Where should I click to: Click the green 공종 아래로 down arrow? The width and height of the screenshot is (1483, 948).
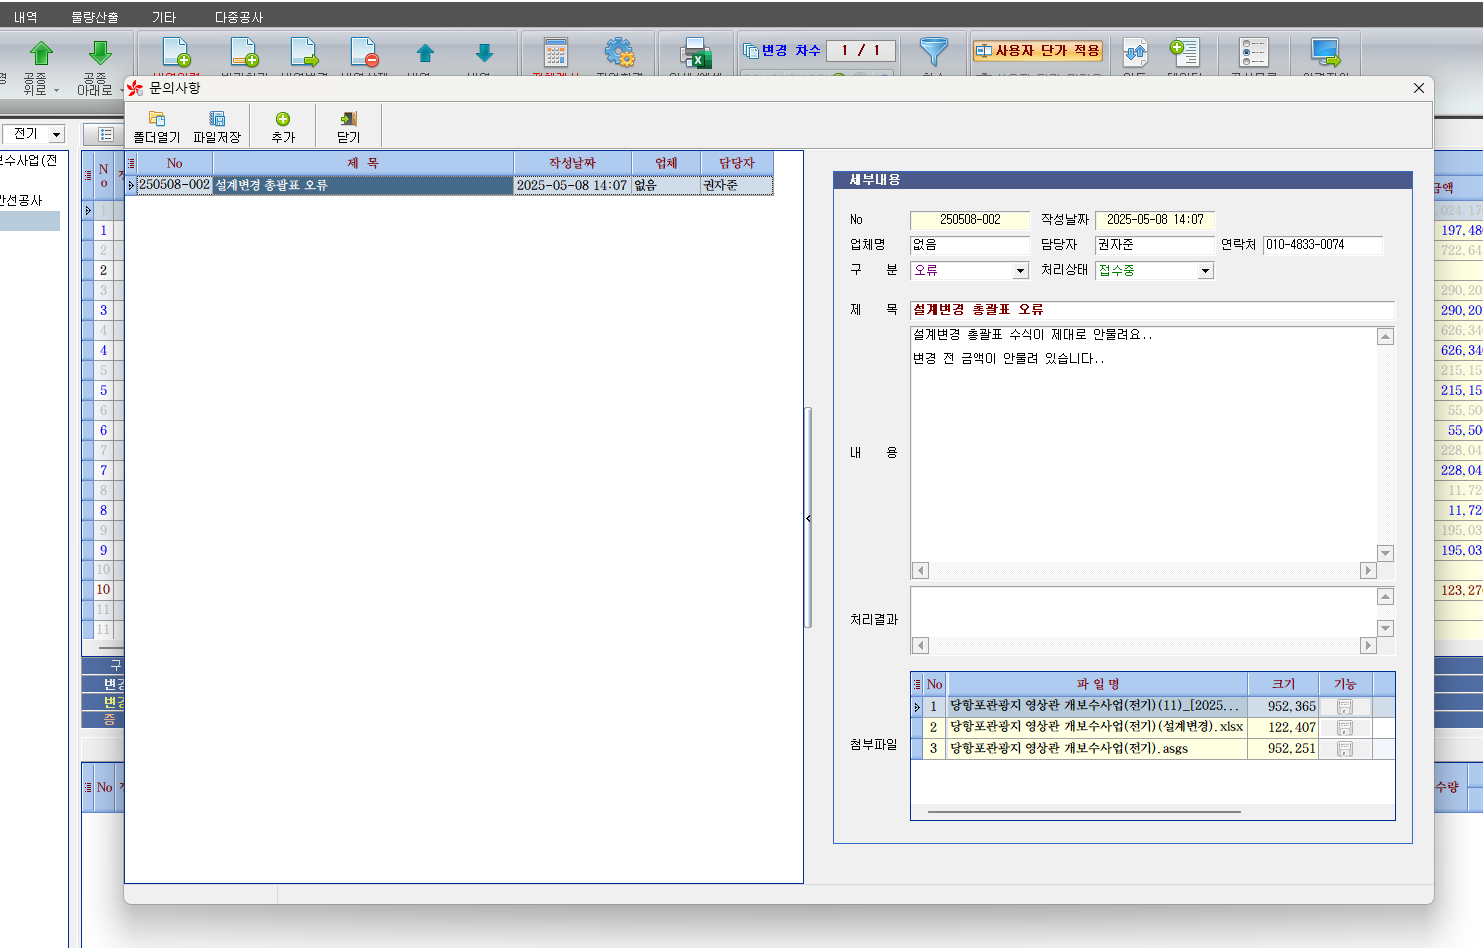point(99,54)
